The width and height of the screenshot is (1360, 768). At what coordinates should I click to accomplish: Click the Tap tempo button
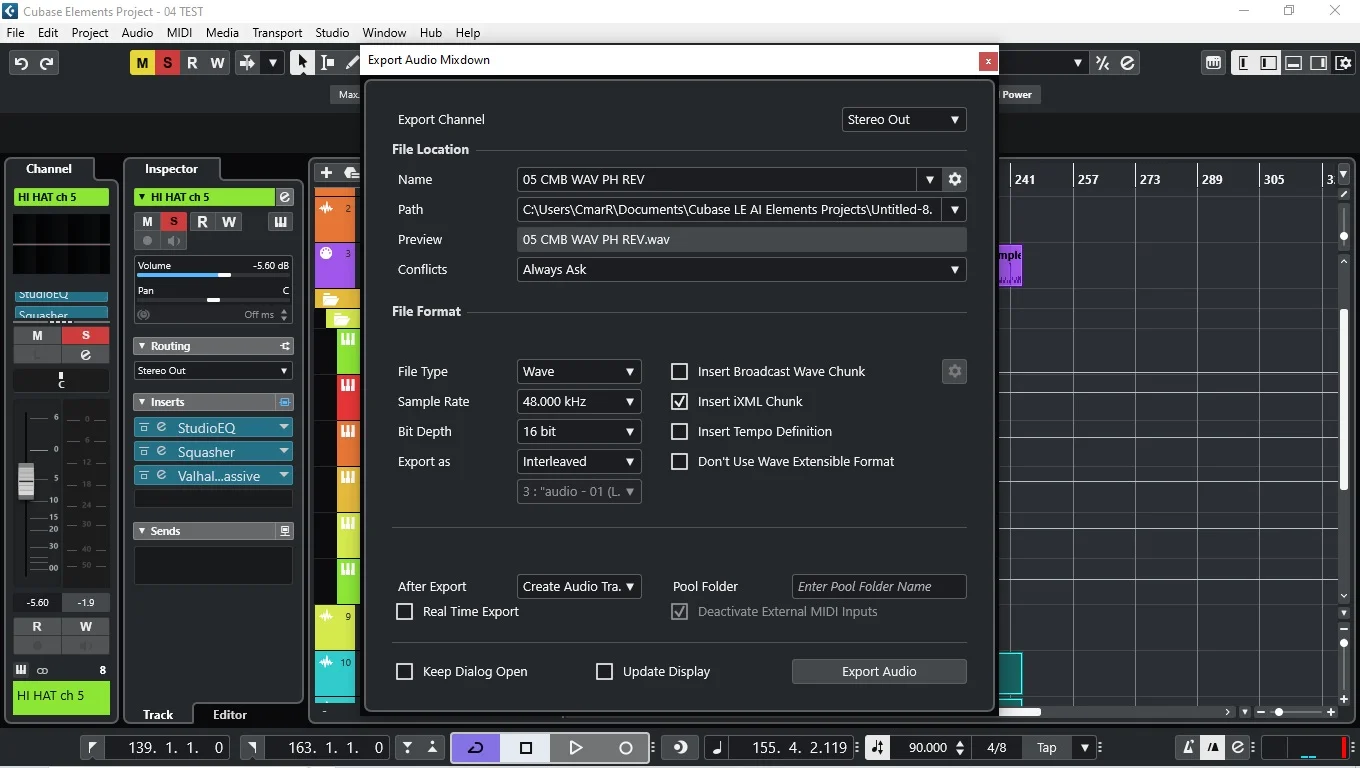click(x=1046, y=747)
